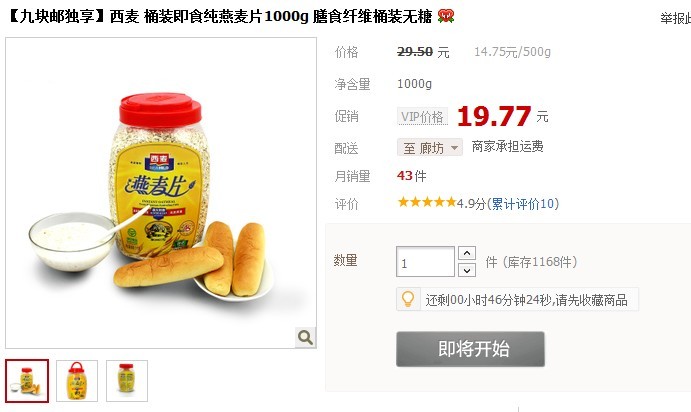Screen dimensions: 691x412
Task: Click the 即将开始 button
Action: pos(470,349)
